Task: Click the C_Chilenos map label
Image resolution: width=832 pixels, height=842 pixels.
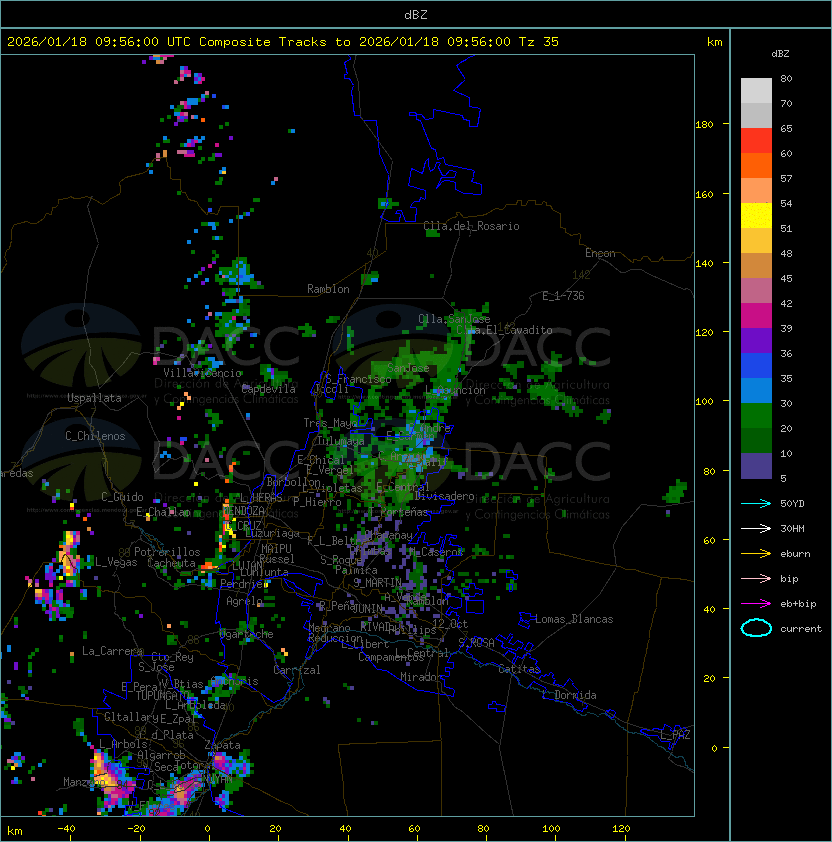Action: click(x=95, y=436)
